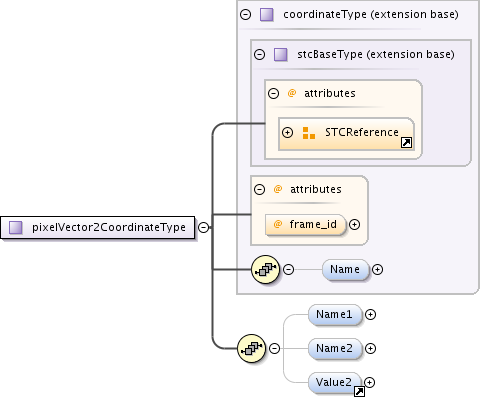The image size is (481, 398).
Task: Click the @ icon of stcBaseType attributes
Action: click(x=292, y=93)
